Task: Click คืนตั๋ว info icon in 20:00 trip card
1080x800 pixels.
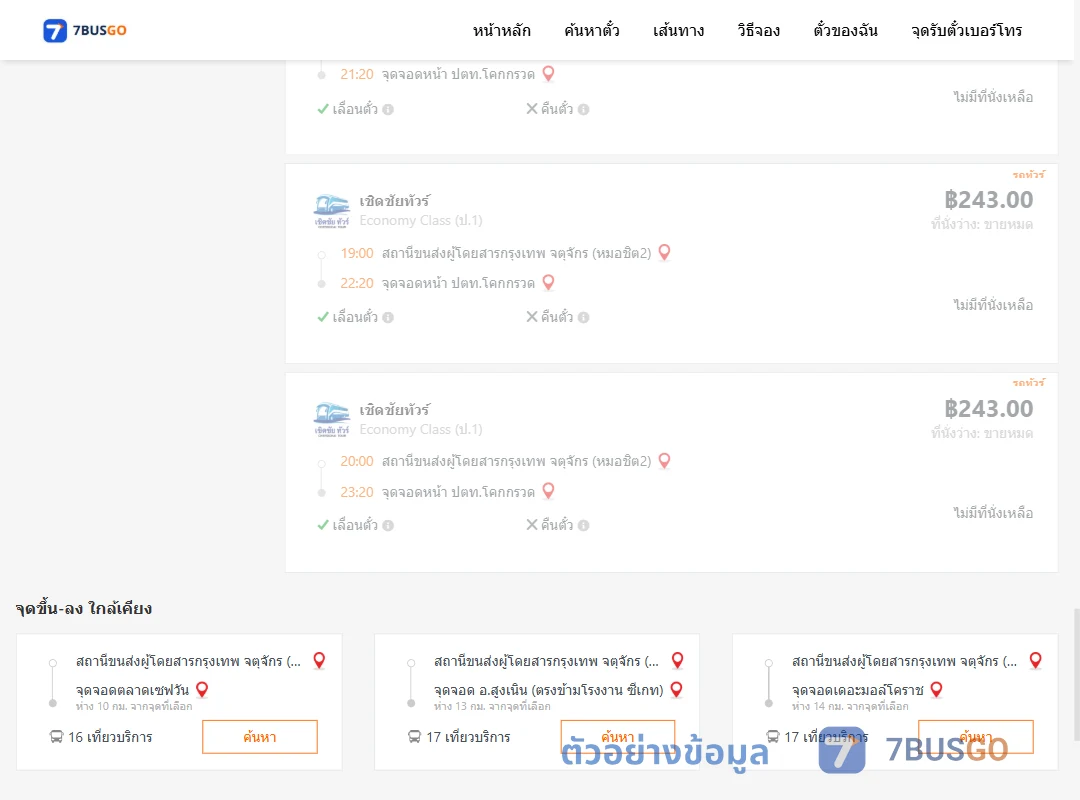Action: pyautogui.click(x=583, y=526)
